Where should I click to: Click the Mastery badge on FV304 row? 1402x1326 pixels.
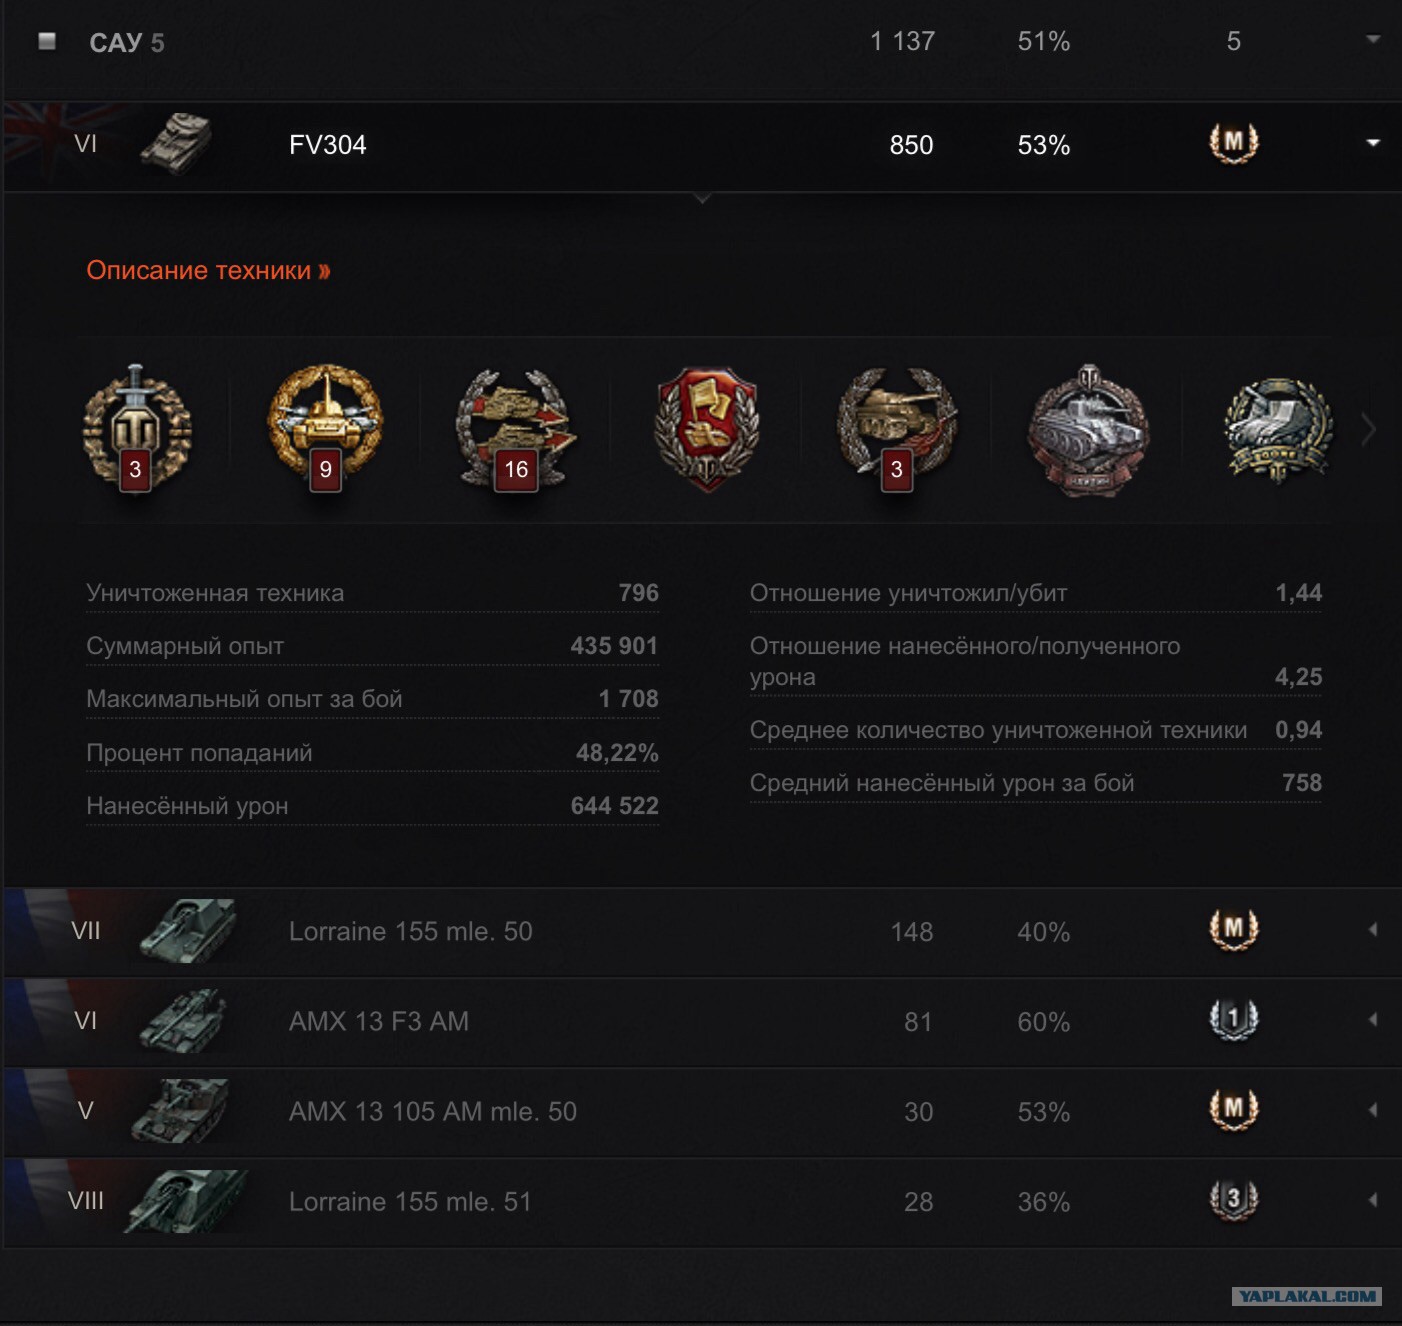(x=1234, y=143)
